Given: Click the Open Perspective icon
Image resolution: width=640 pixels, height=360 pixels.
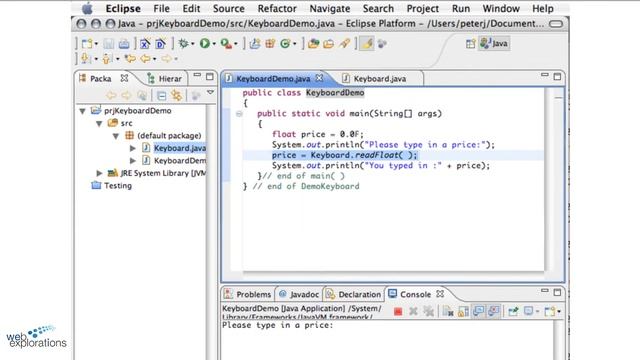Looking at the screenshot, I should click(471, 43).
